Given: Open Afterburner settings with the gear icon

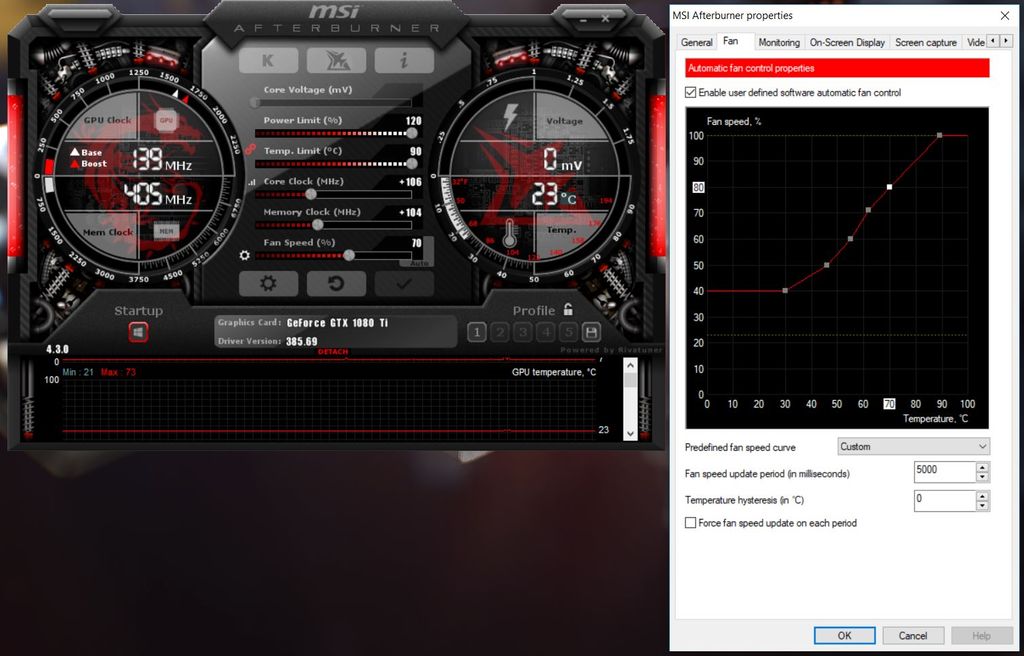Looking at the screenshot, I should [x=267, y=283].
